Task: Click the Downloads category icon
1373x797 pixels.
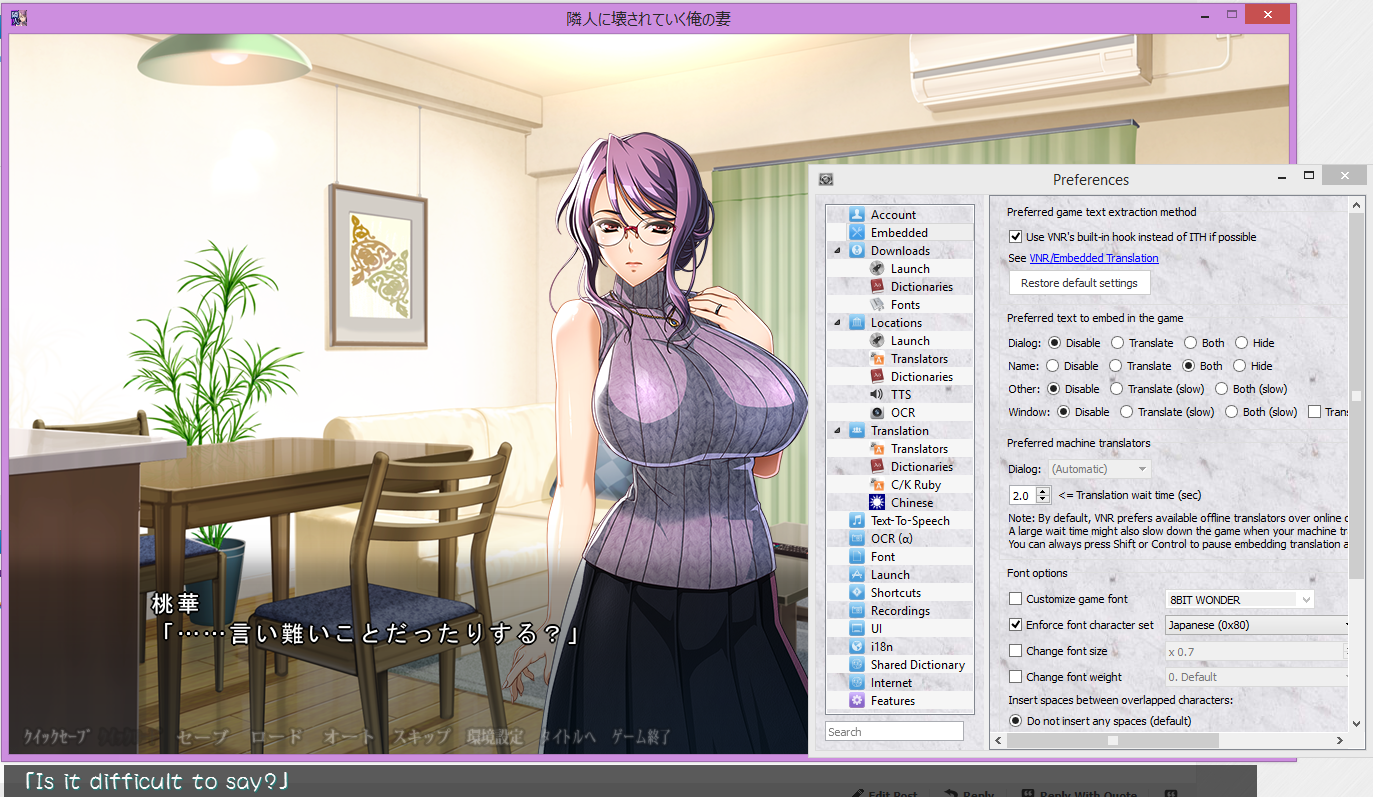Action: (857, 250)
